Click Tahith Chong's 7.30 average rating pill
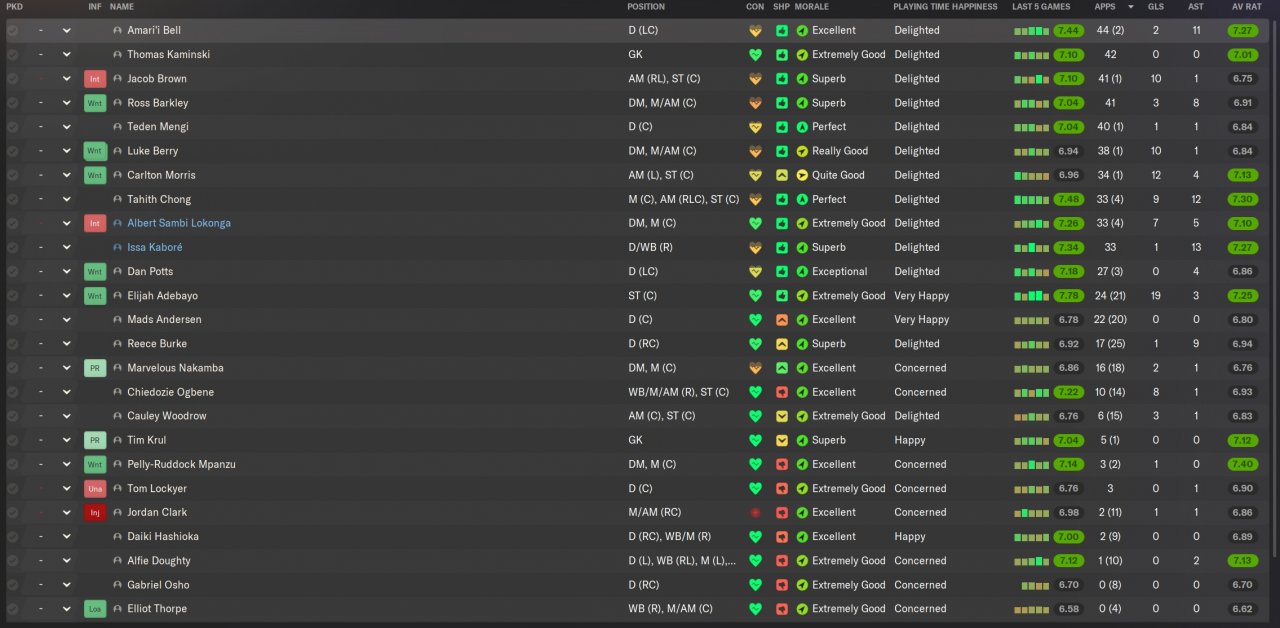Image resolution: width=1280 pixels, height=628 pixels. 1243,199
